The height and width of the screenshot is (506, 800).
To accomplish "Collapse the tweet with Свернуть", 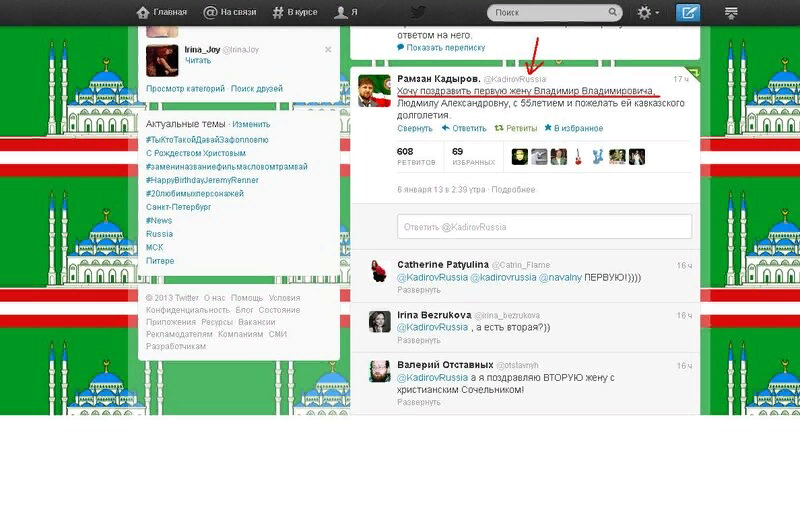I will [415, 129].
